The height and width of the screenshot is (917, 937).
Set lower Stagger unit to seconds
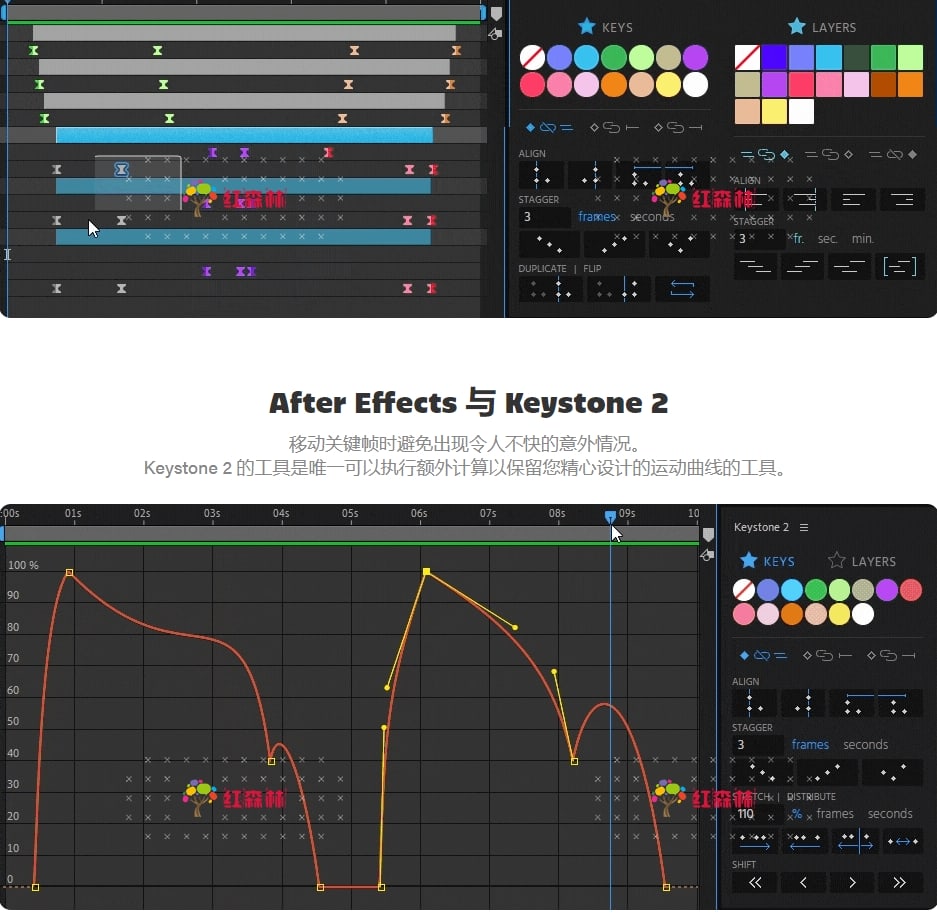pyautogui.click(x=865, y=744)
